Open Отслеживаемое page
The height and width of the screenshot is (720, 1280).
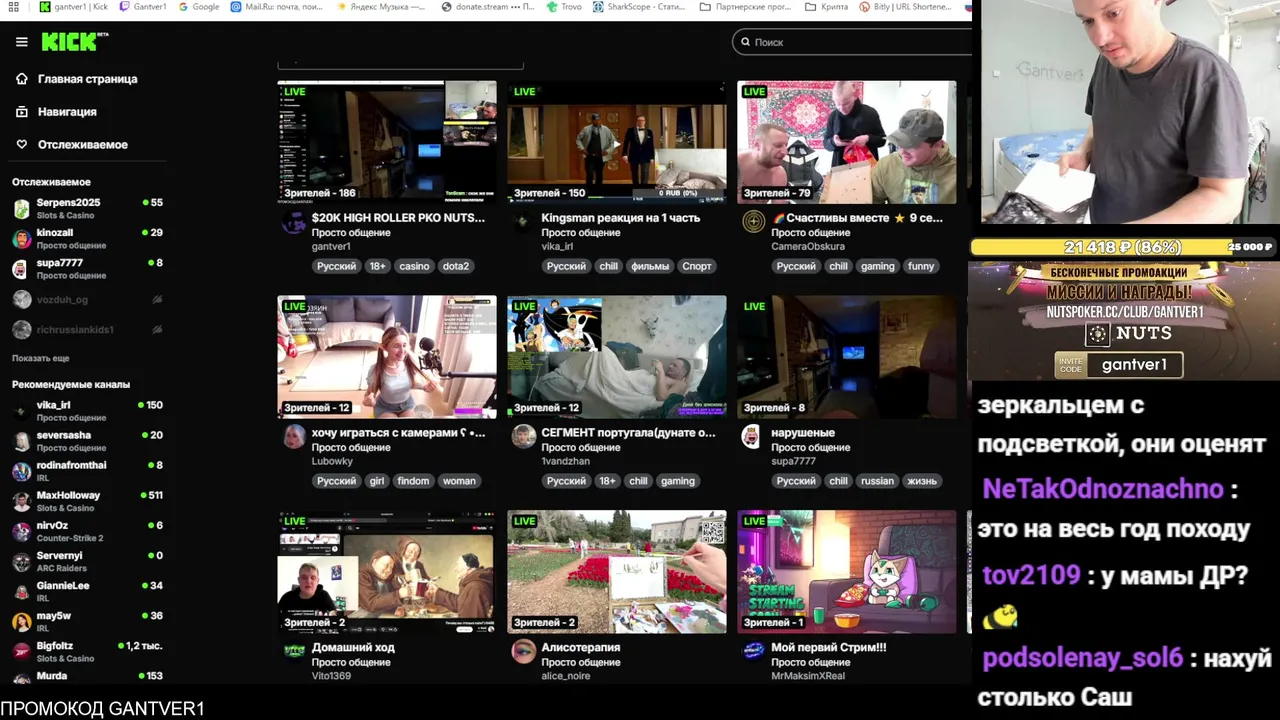point(83,145)
